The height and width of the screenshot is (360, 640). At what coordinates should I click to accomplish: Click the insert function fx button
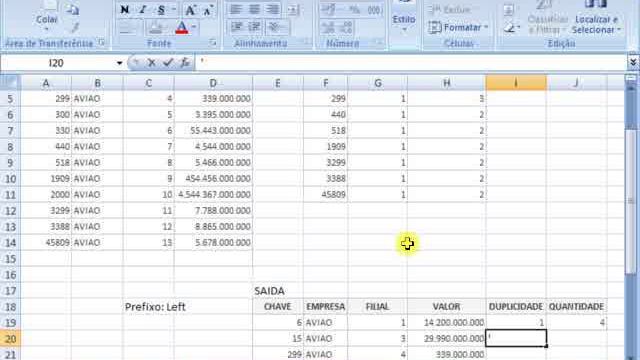[x=185, y=62]
